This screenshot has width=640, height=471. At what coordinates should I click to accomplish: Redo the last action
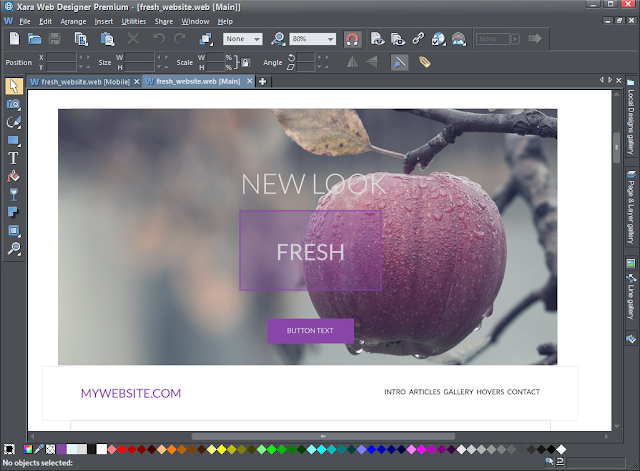[180, 39]
